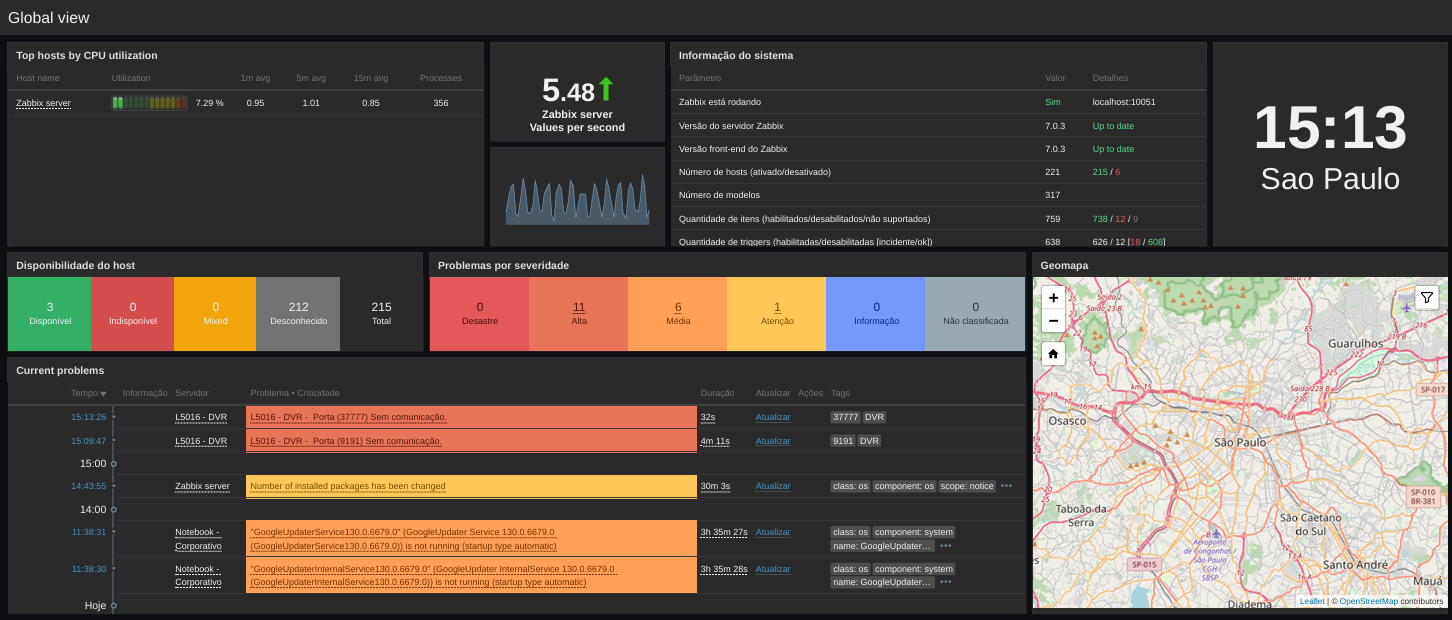
Task: Click Atualizar for the installed packages problem
Action: [x=772, y=486]
